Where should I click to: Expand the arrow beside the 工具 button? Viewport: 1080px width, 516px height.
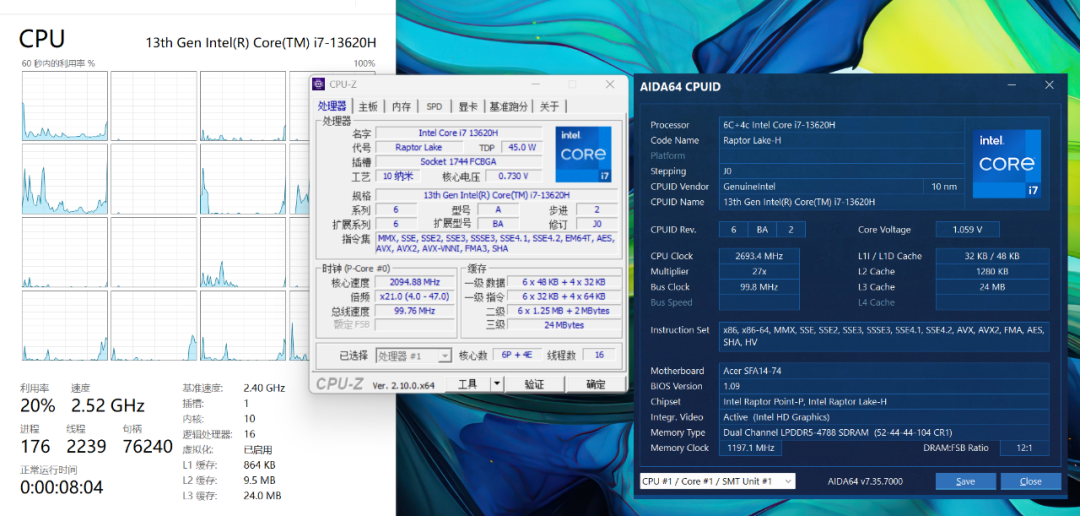[497, 384]
